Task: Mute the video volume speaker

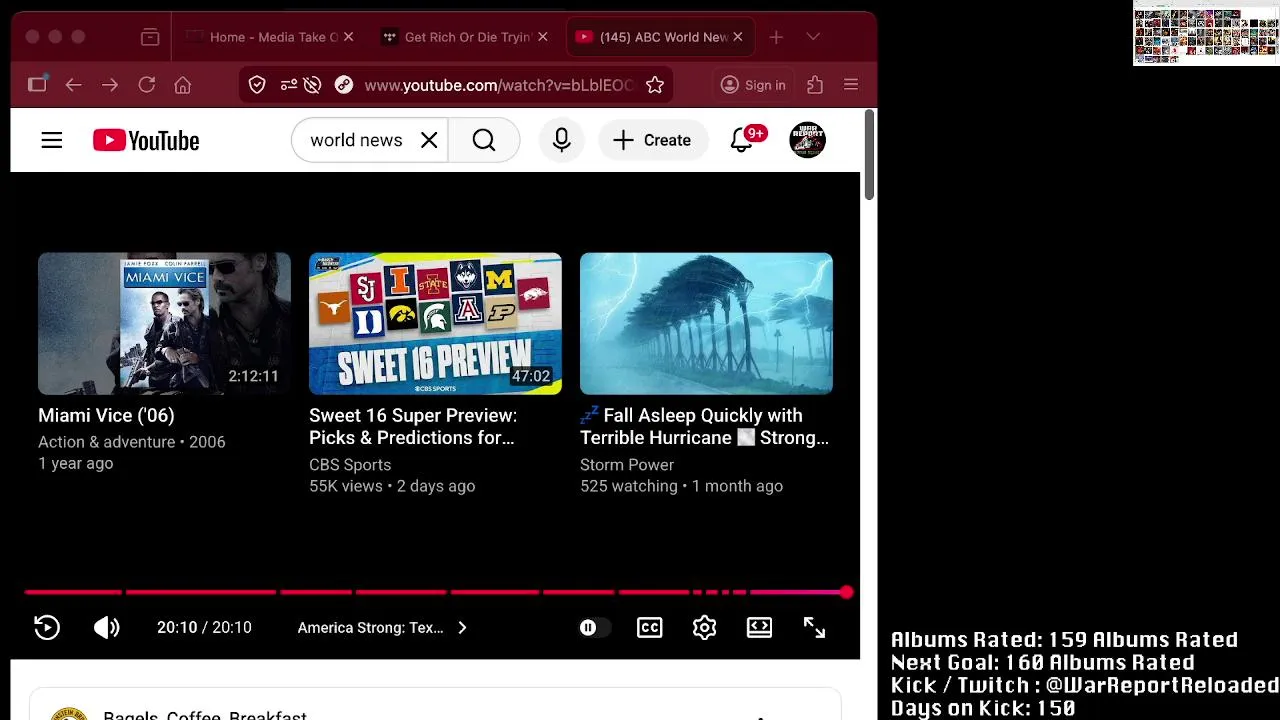Action: pyautogui.click(x=106, y=627)
